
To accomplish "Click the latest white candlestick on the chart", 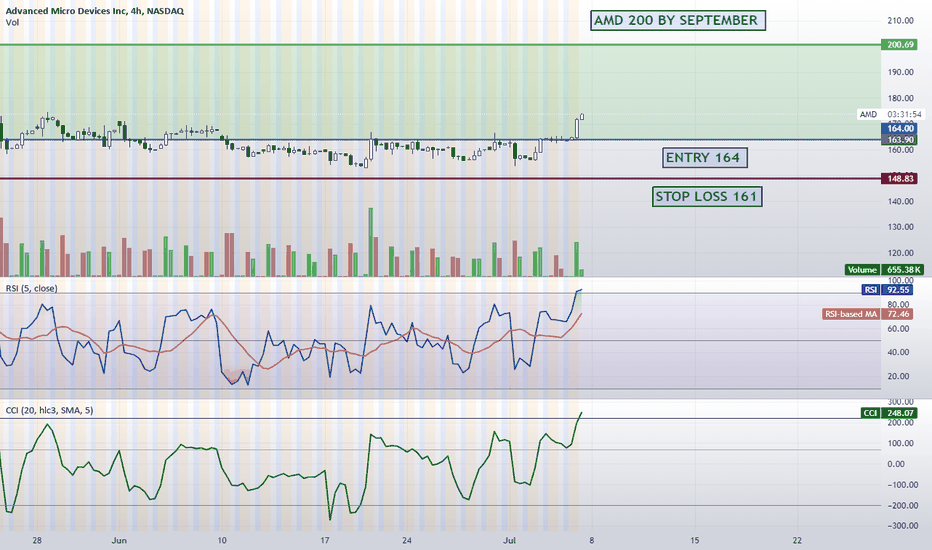I will click(x=582, y=117).
